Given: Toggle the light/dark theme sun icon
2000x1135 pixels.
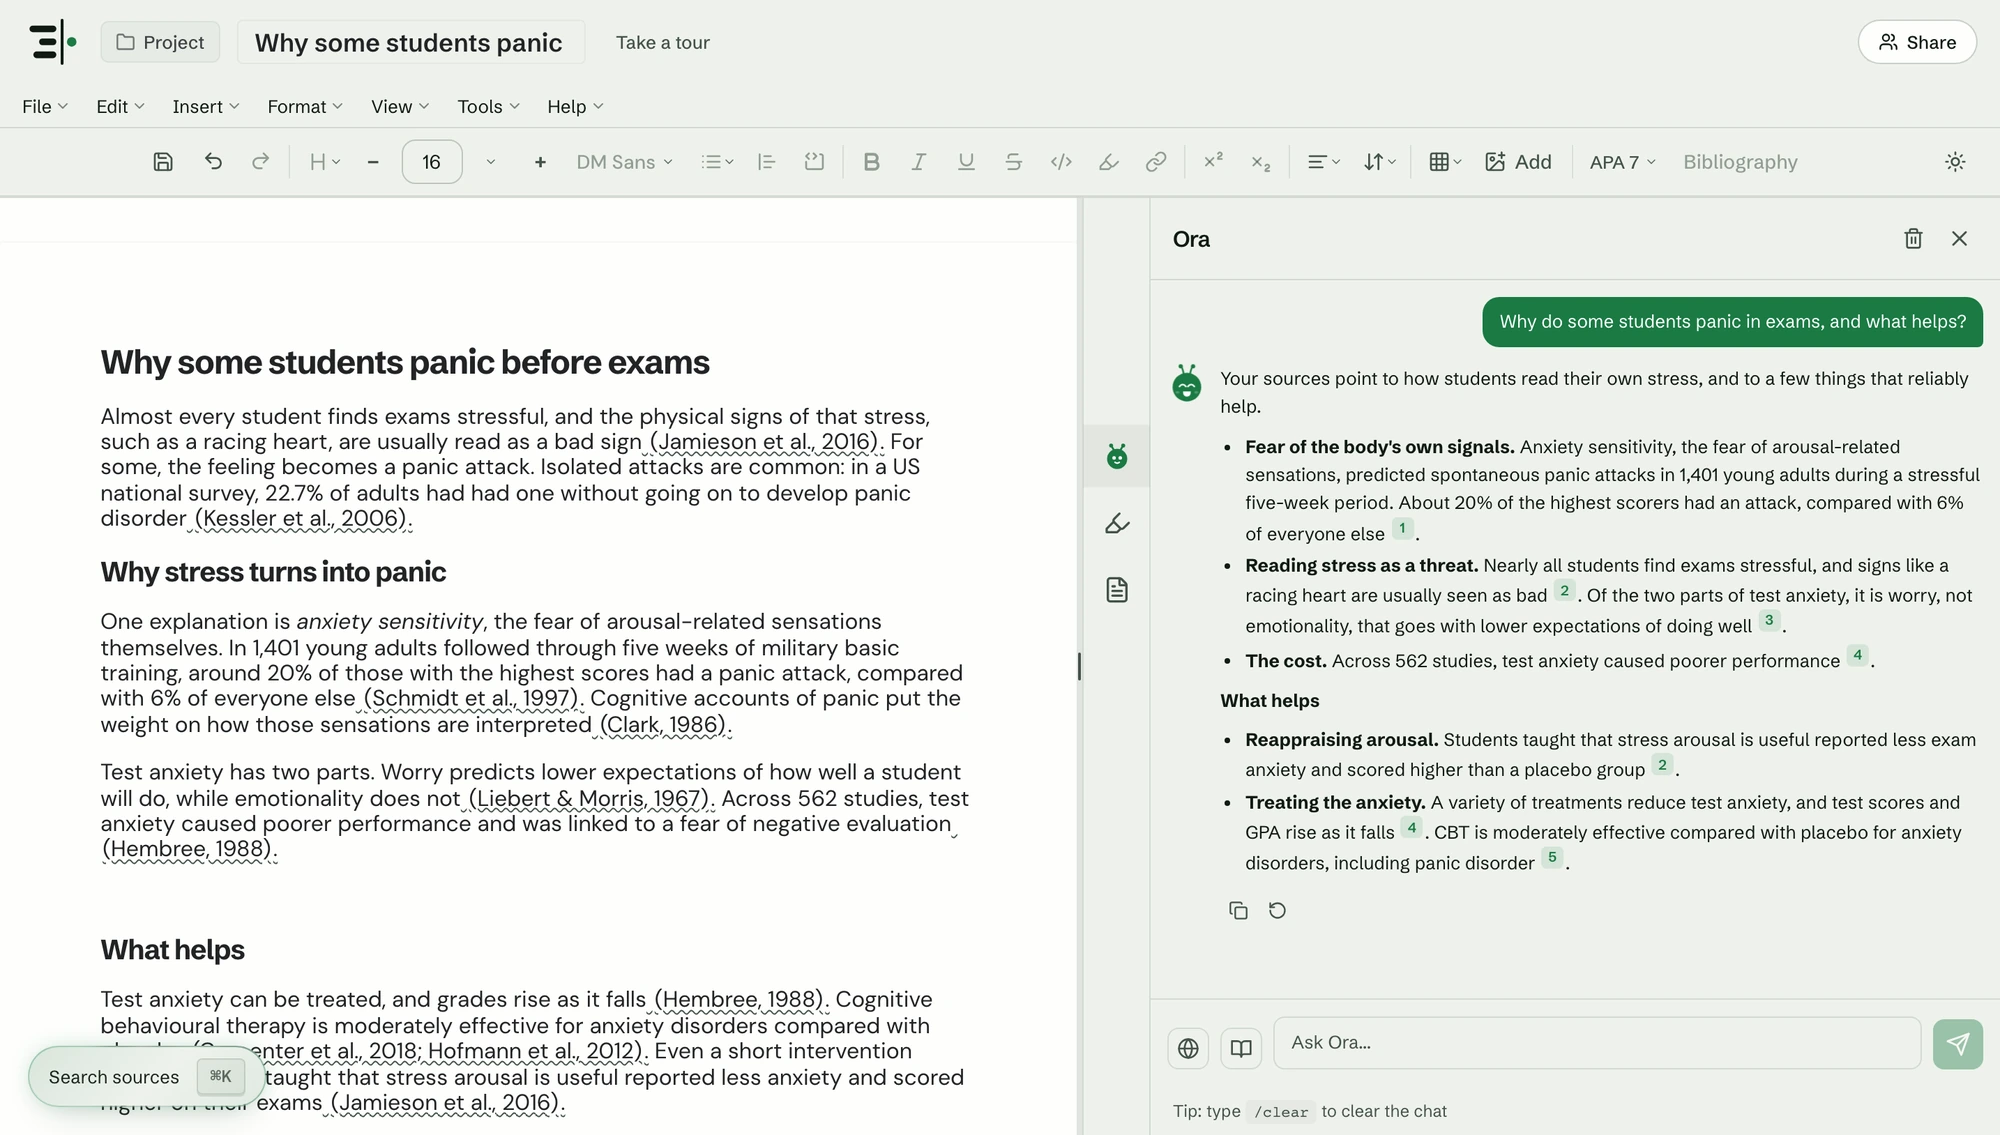Looking at the screenshot, I should click(1955, 162).
